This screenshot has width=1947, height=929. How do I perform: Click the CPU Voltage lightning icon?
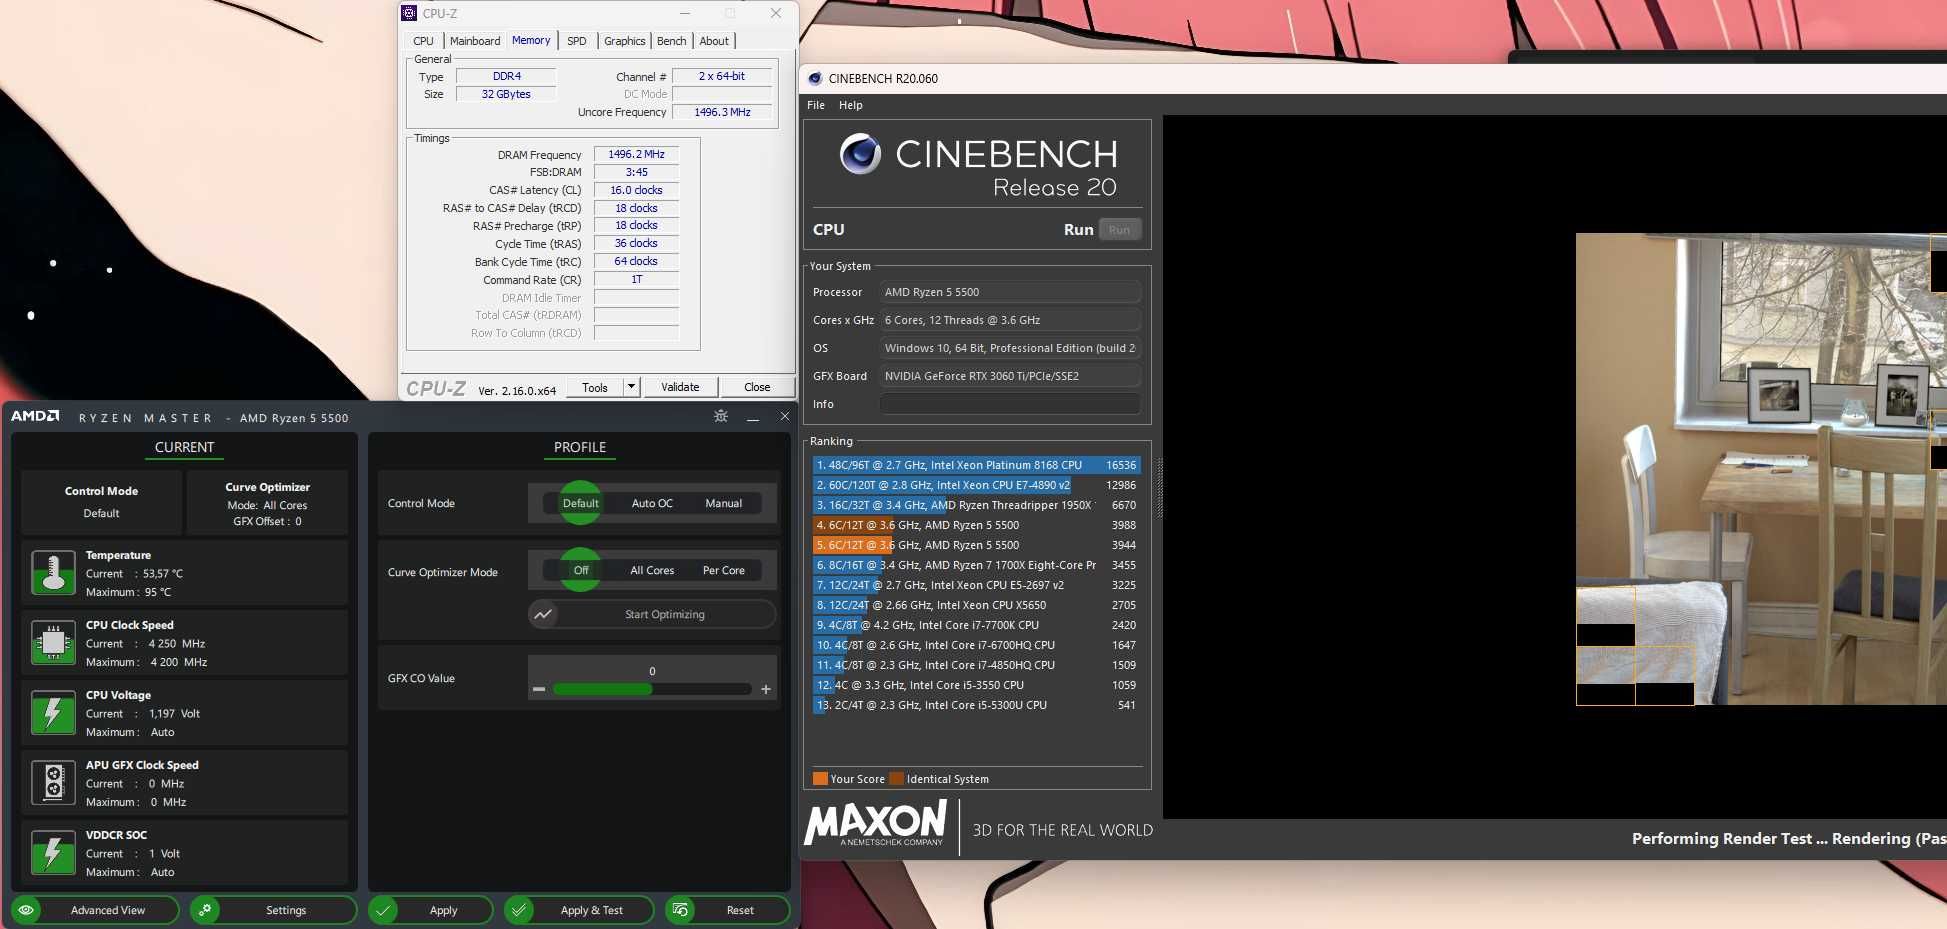pos(53,713)
